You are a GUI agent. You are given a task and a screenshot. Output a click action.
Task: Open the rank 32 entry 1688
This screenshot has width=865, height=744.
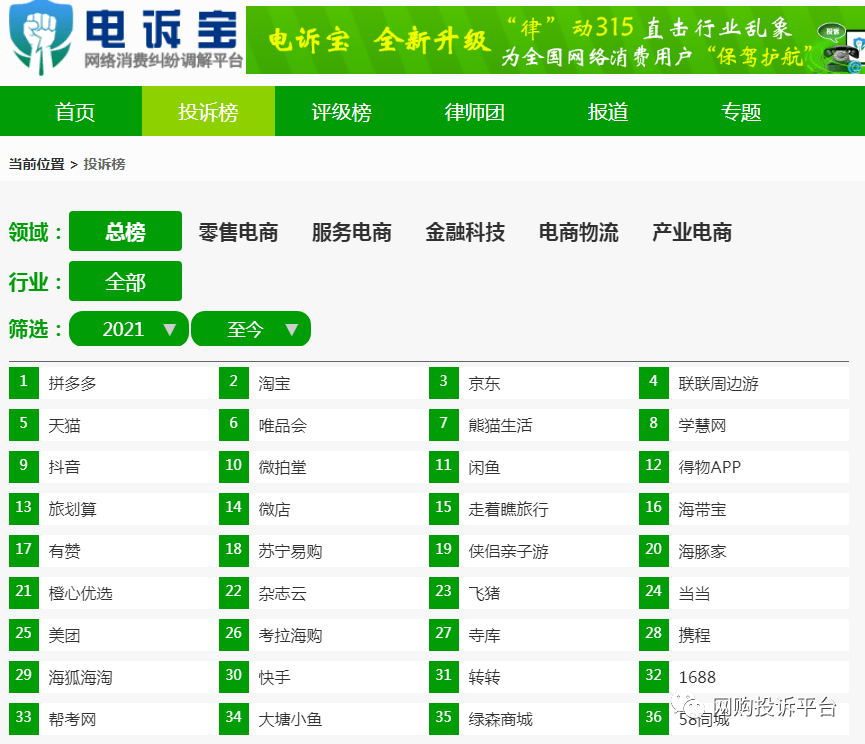click(x=697, y=677)
